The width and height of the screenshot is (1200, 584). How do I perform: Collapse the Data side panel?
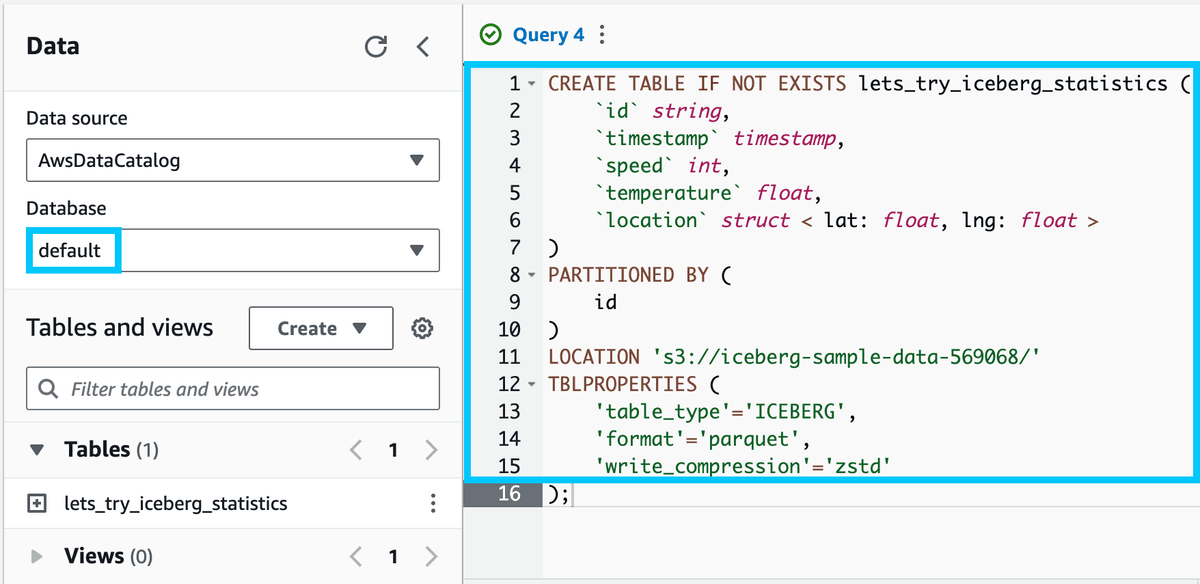click(423, 47)
